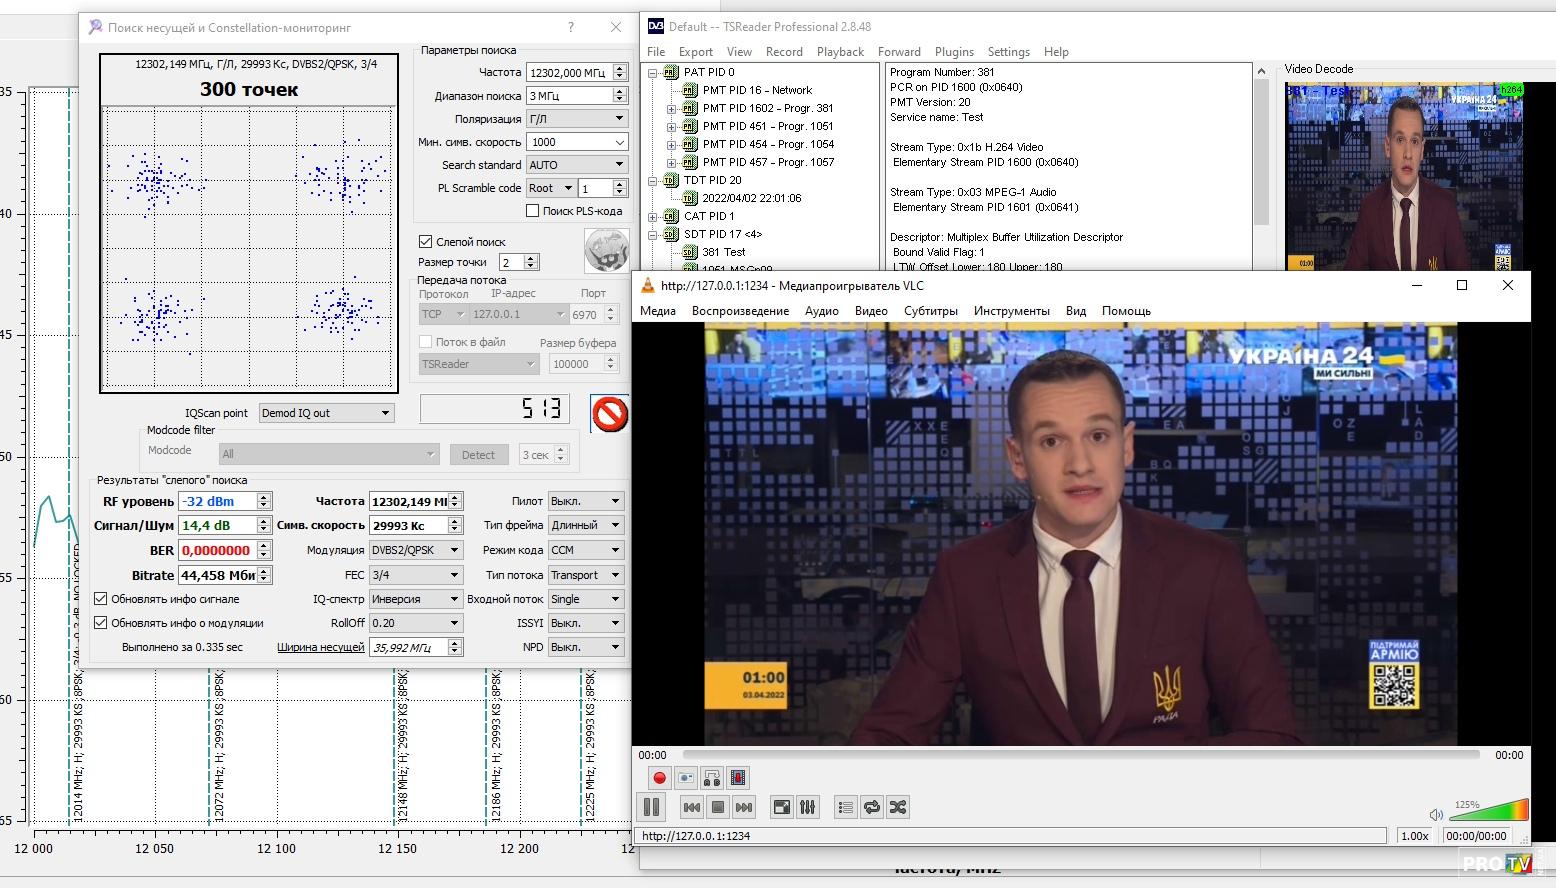The height and width of the screenshot is (888, 1556).
Task: Open the 'Поляризация' dropdown
Action: tap(577, 119)
